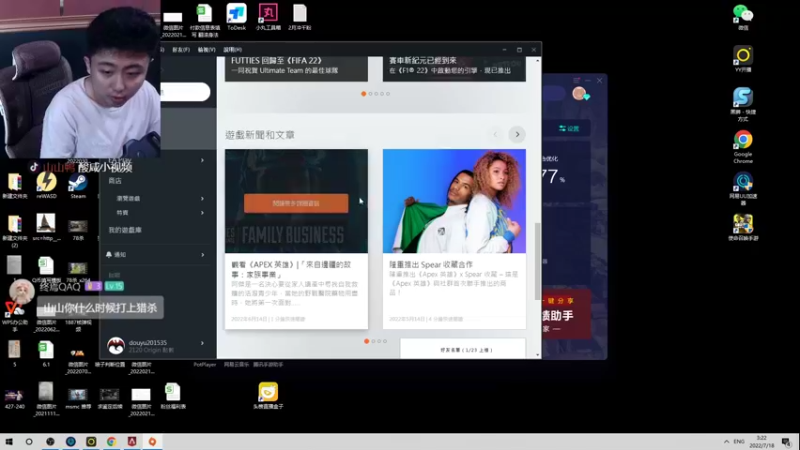
Task: Expand the 特賣 submenu arrow
Action: [x=203, y=213]
